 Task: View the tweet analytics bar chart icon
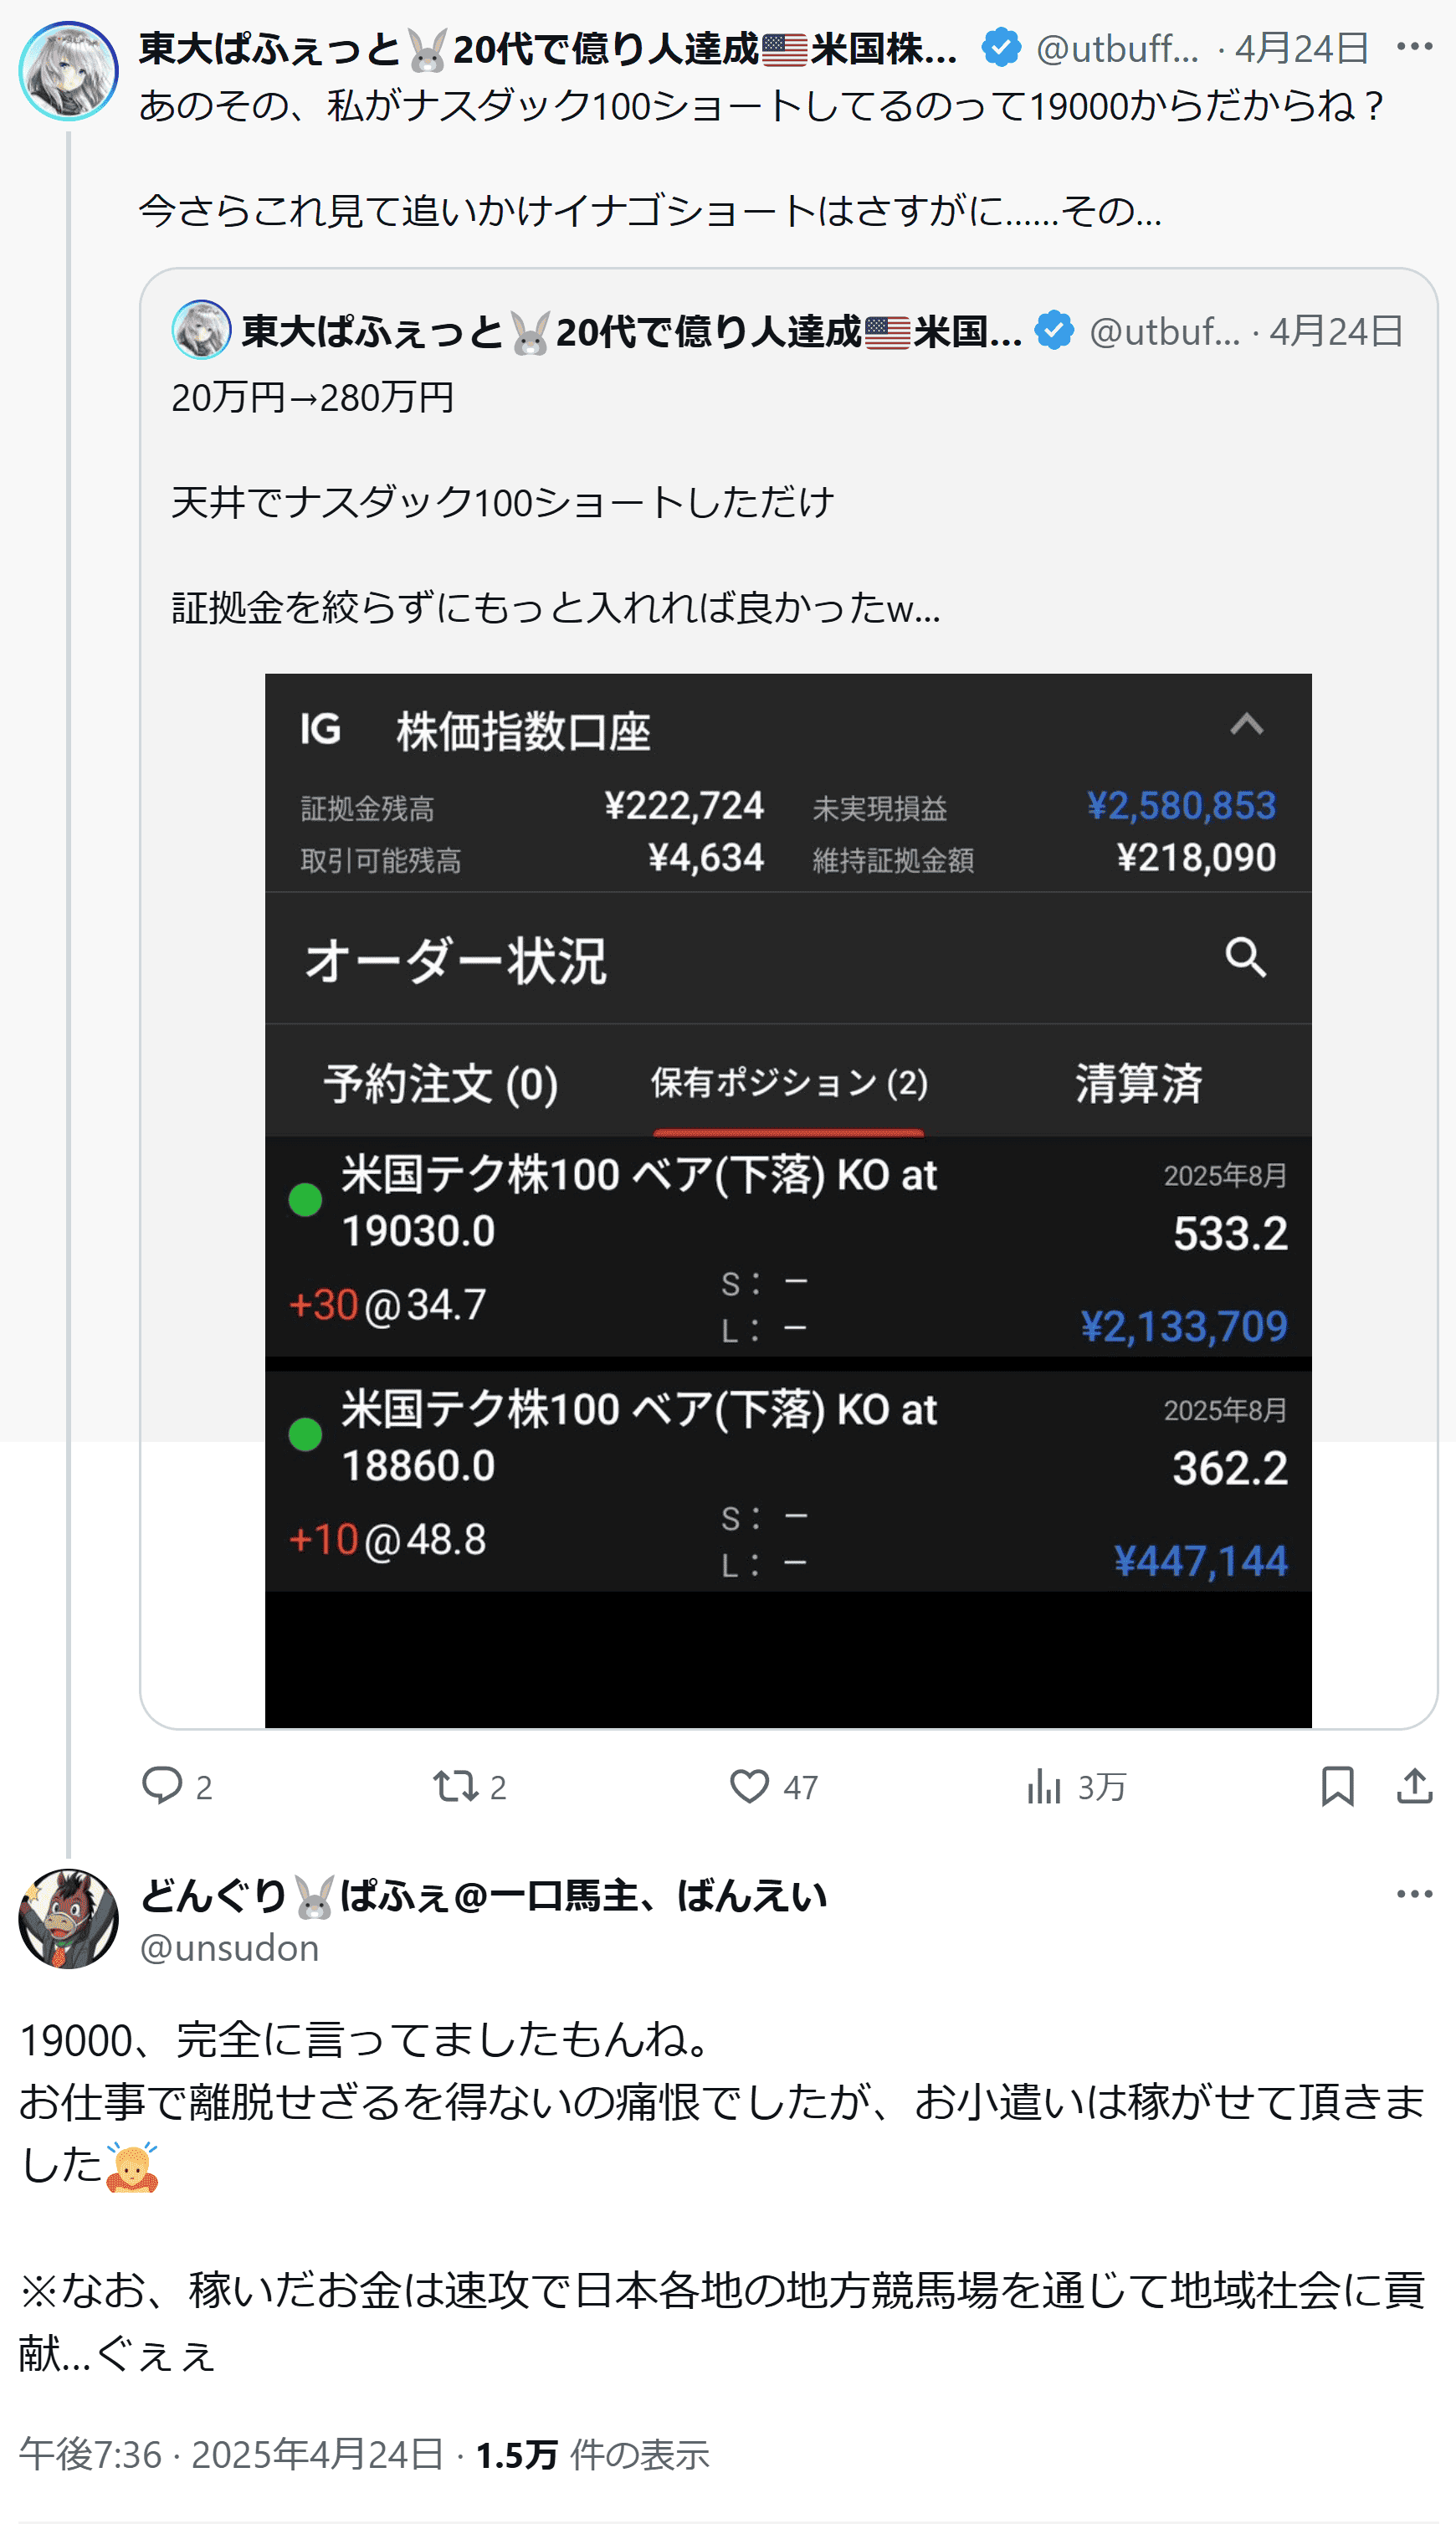[1043, 1785]
